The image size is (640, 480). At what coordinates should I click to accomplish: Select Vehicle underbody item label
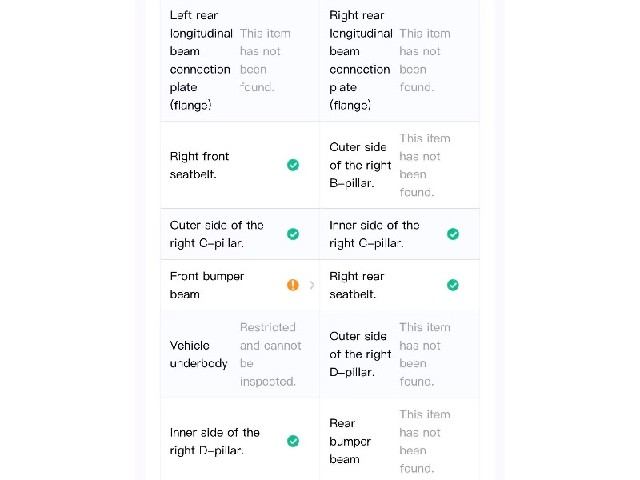[199, 354]
